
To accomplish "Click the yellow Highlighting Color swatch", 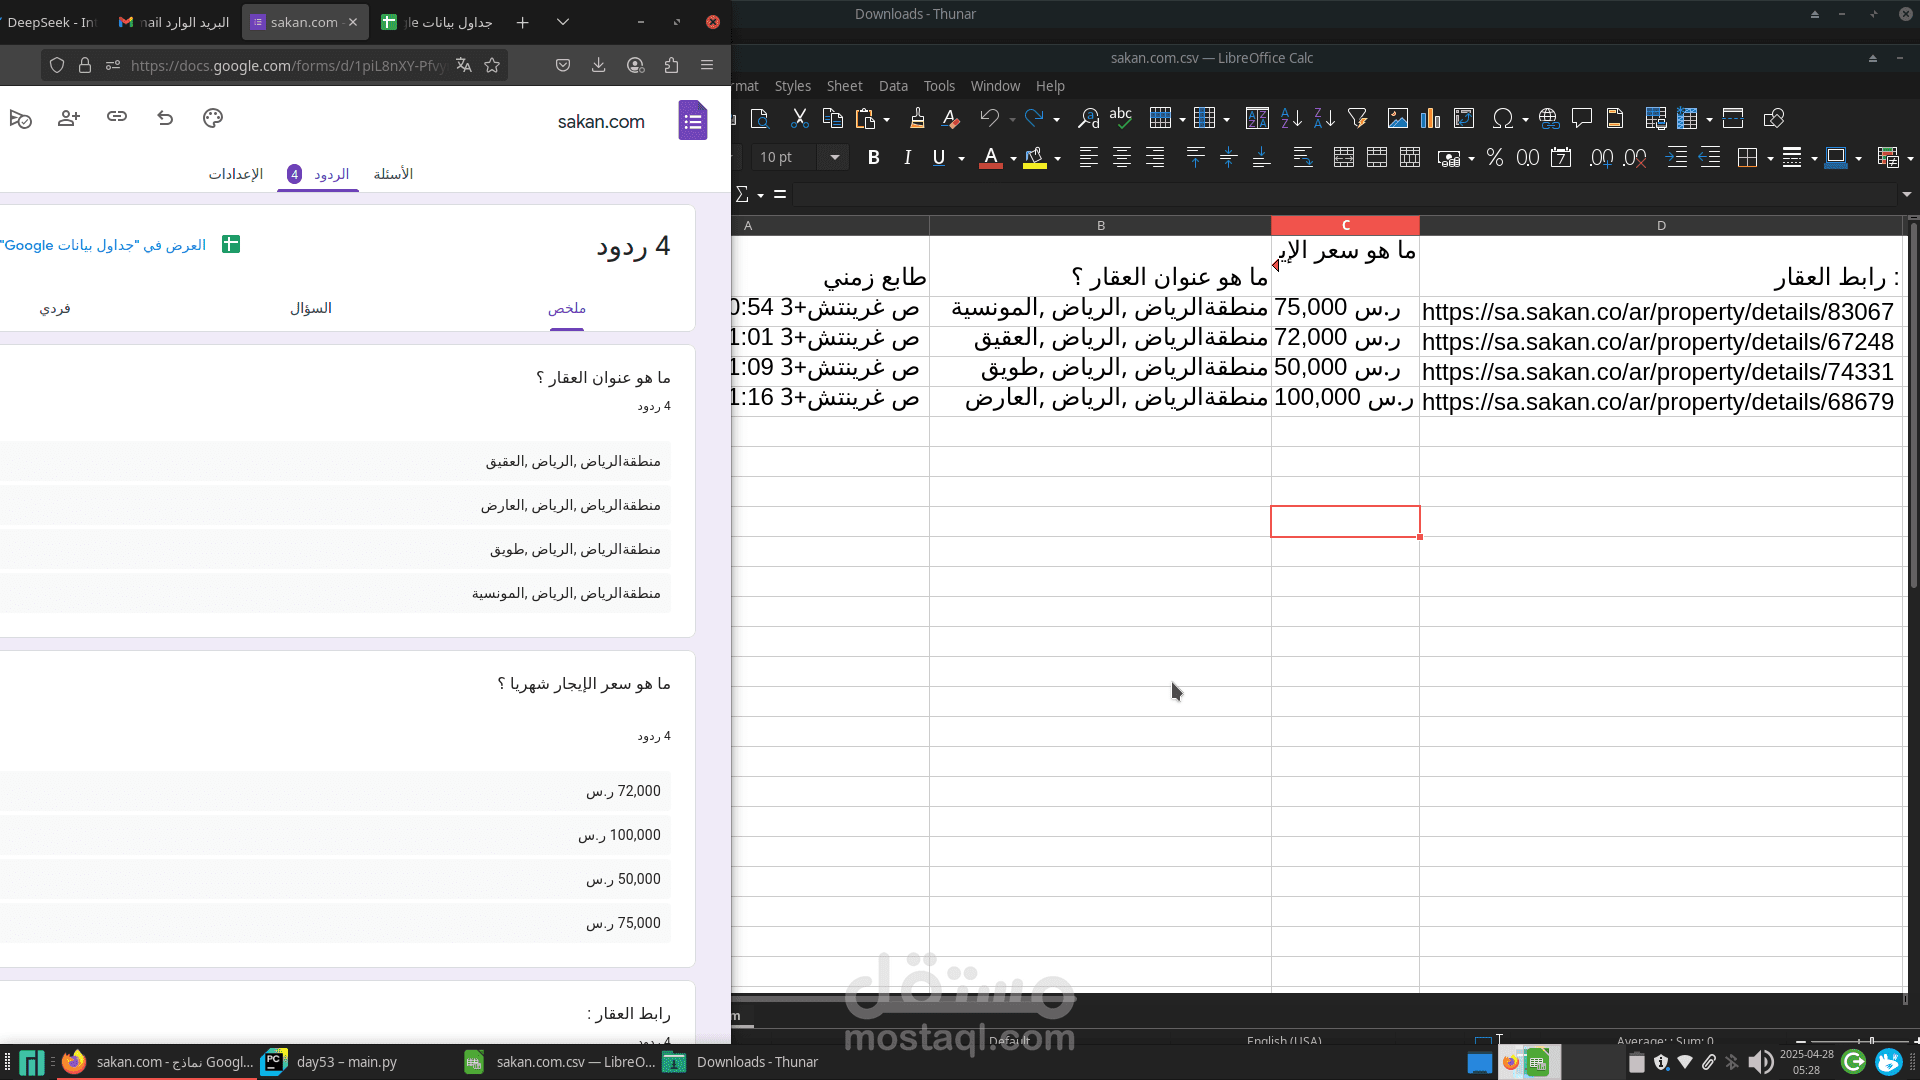I will 1035,157.
